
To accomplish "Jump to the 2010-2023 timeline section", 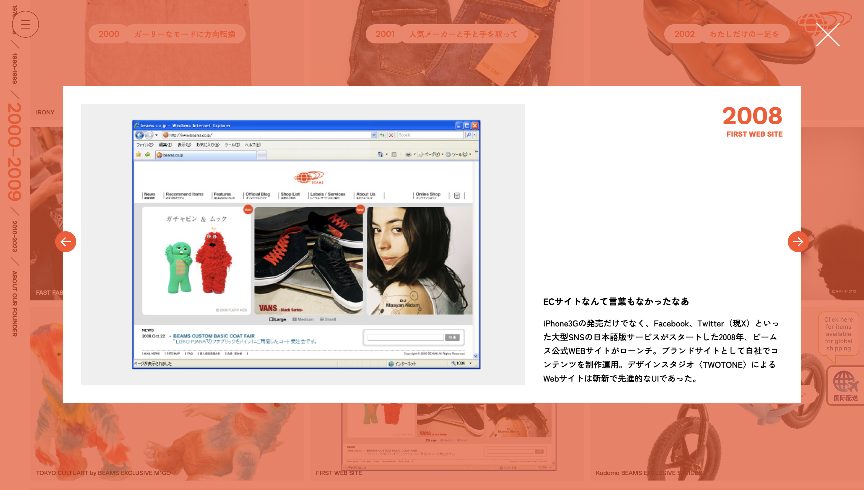I will [15, 239].
